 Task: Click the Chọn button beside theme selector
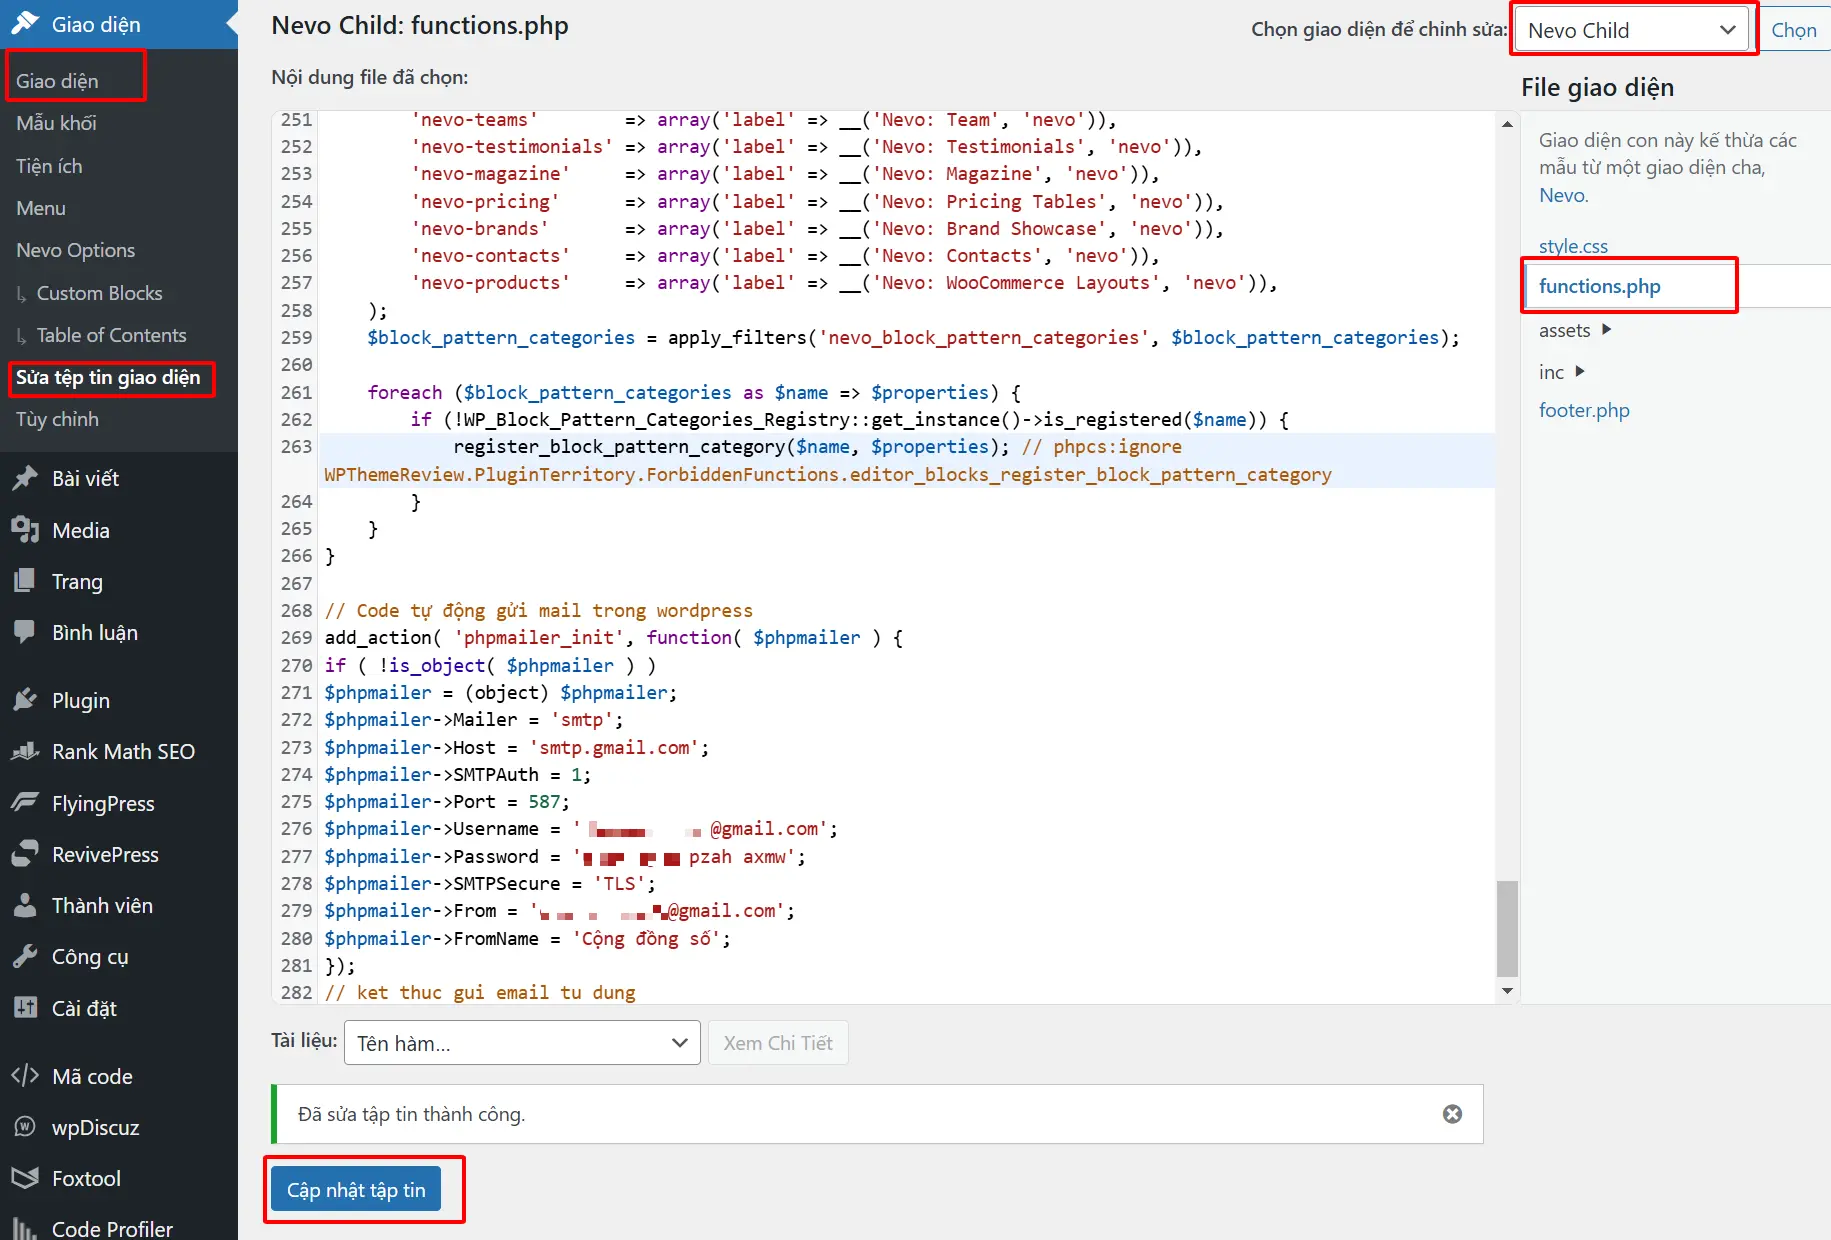click(1793, 30)
